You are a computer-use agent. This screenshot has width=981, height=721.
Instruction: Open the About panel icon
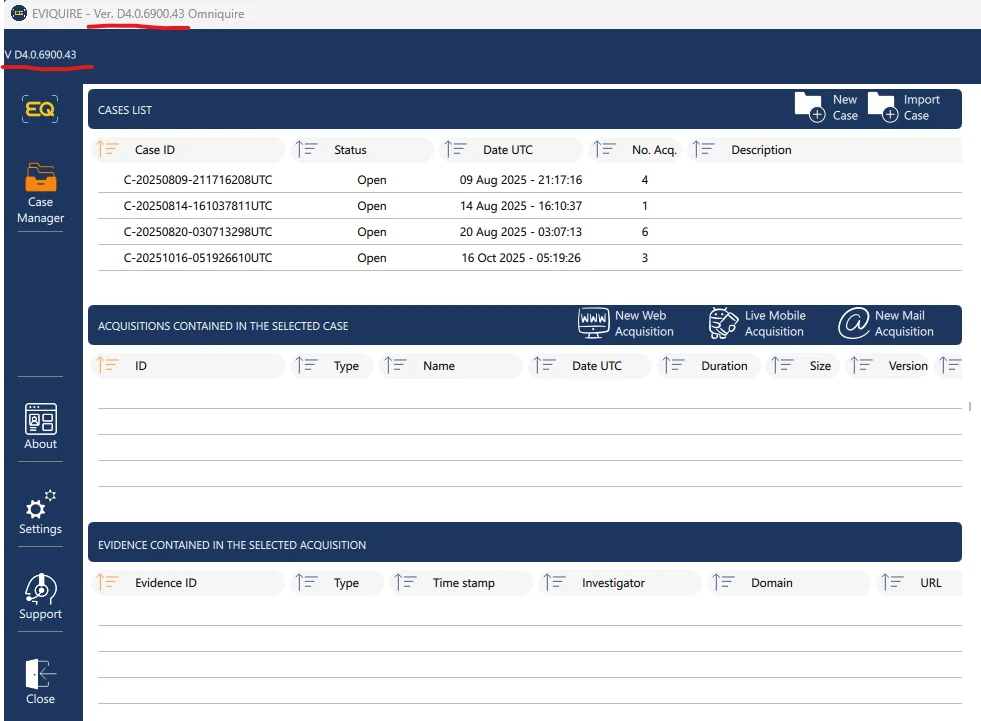[41, 418]
